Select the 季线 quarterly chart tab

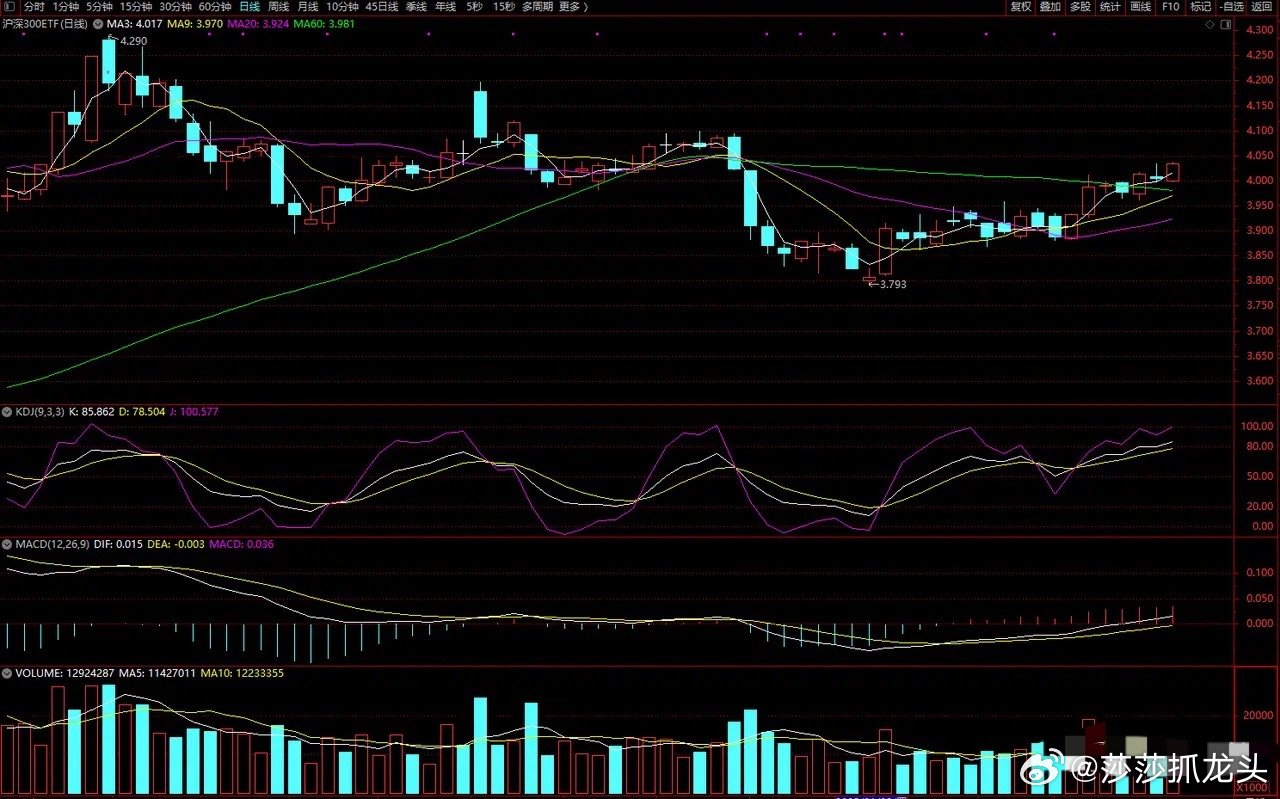[x=416, y=6]
